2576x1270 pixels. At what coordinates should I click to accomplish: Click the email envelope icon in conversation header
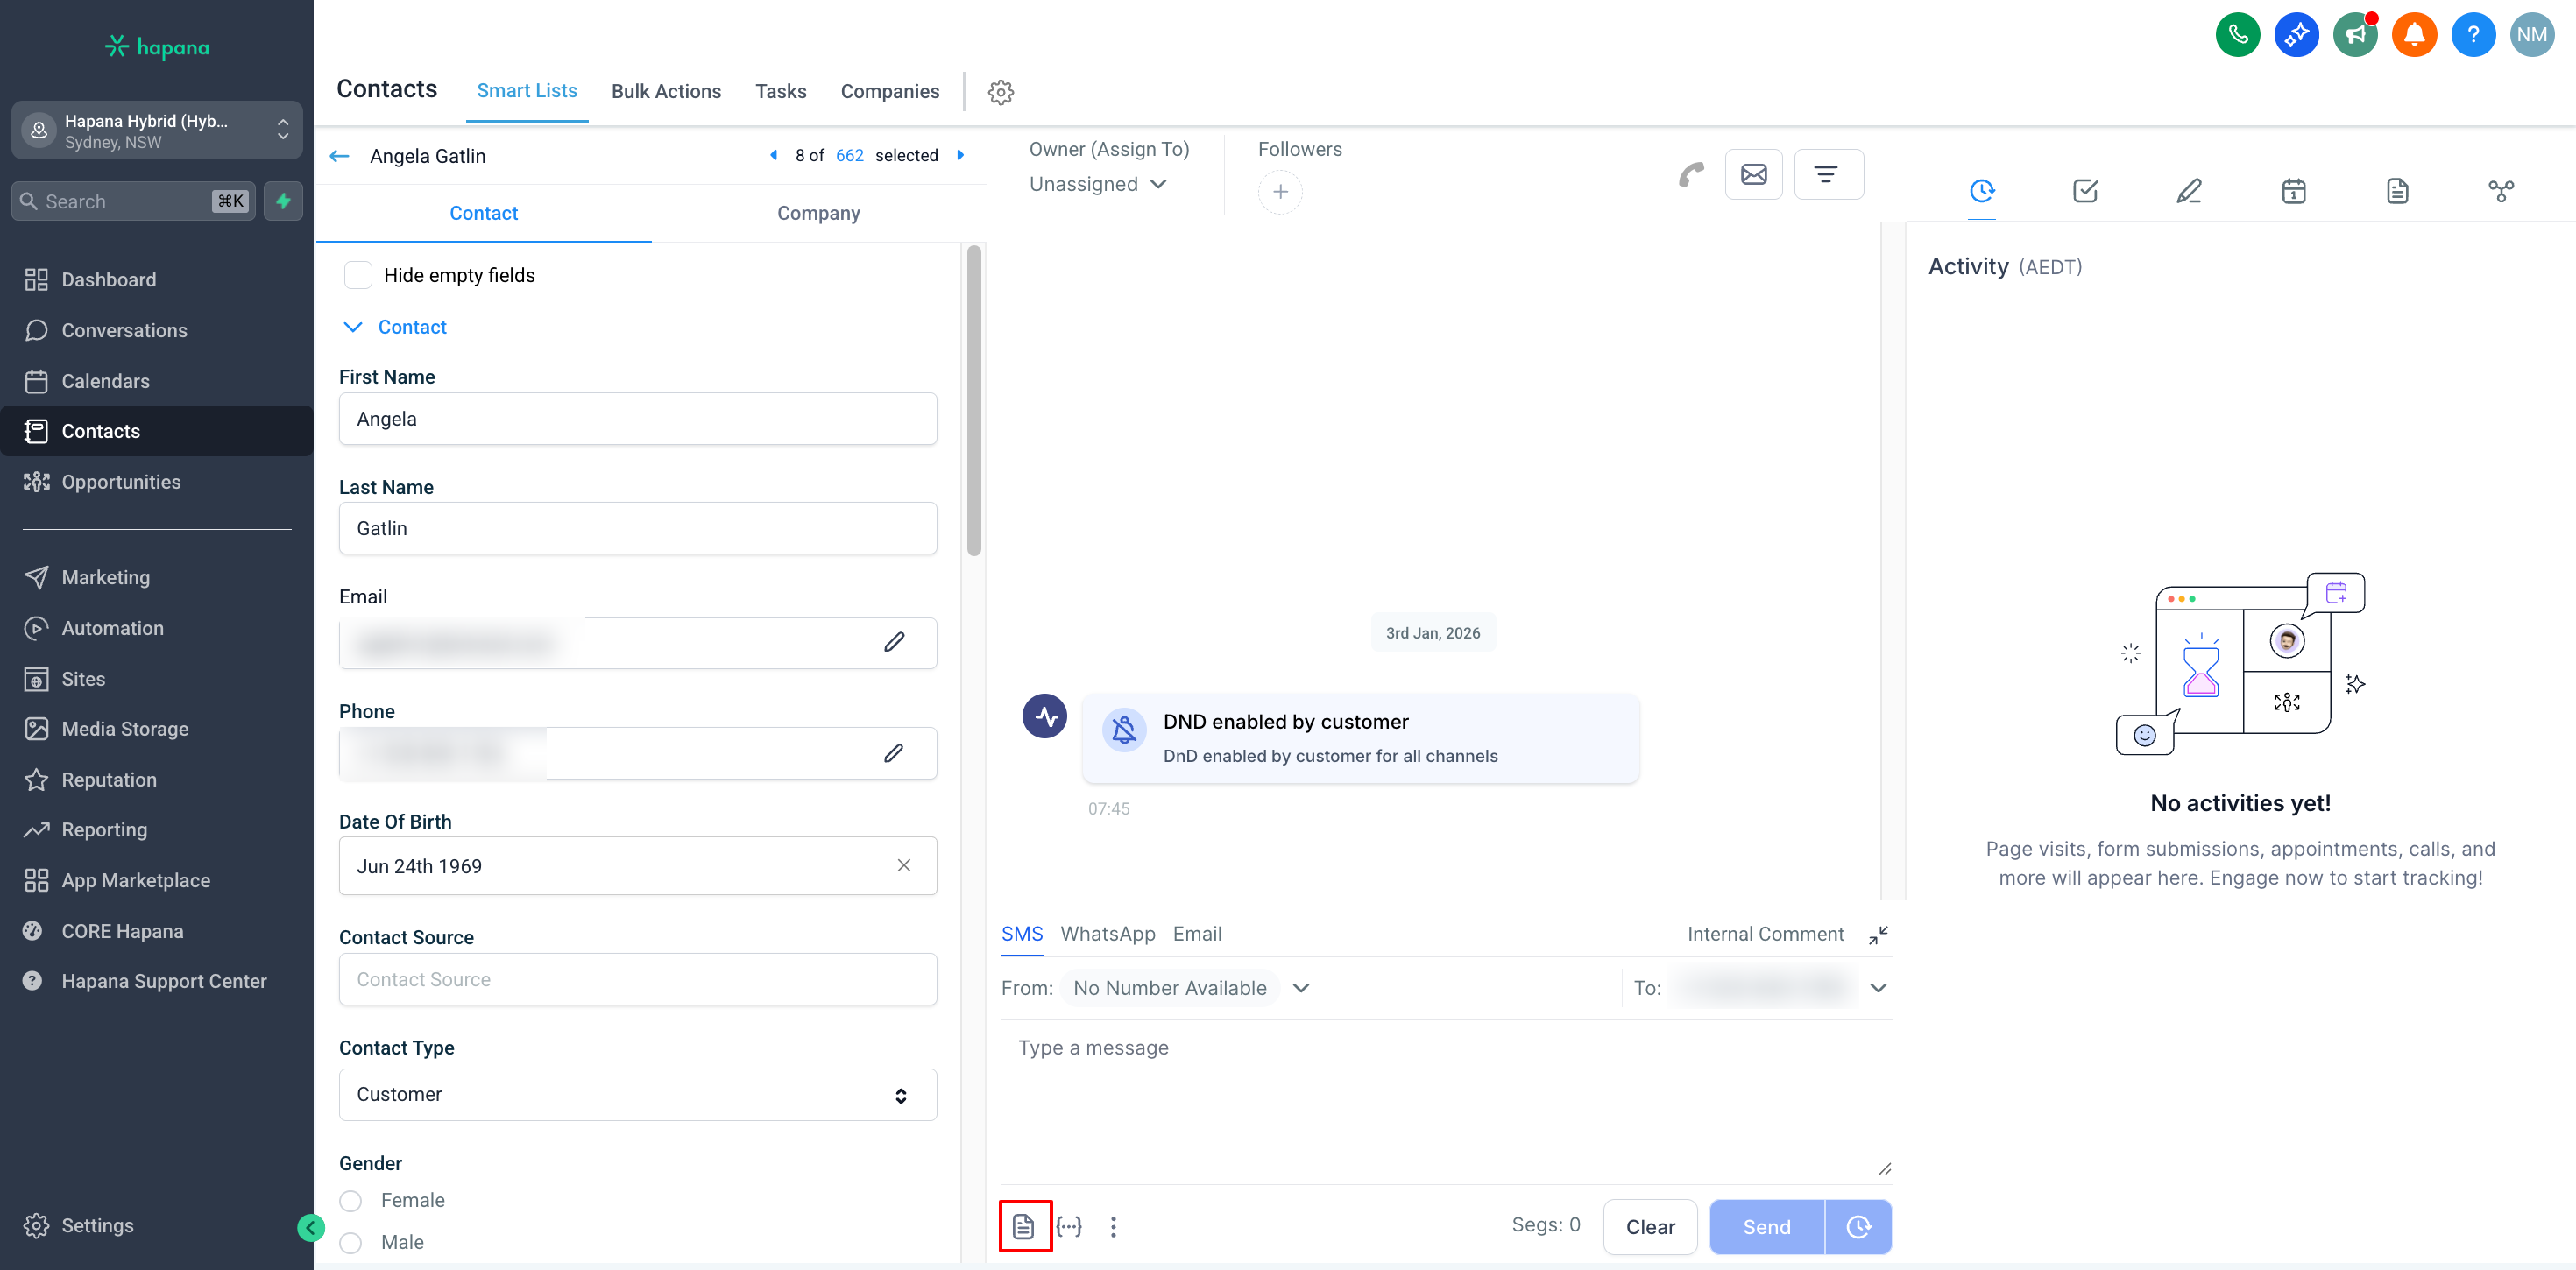[1753, 175]
